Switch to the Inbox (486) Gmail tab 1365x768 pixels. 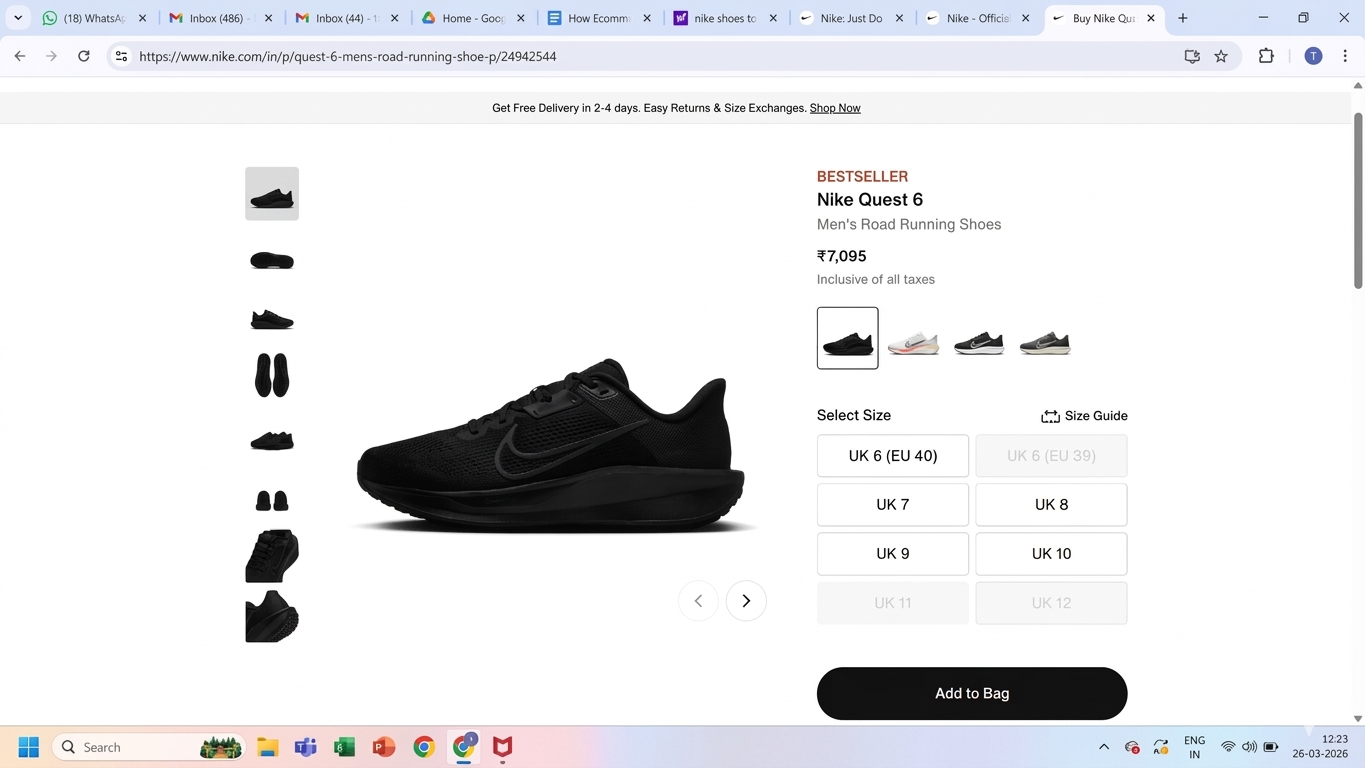point(217,18)
